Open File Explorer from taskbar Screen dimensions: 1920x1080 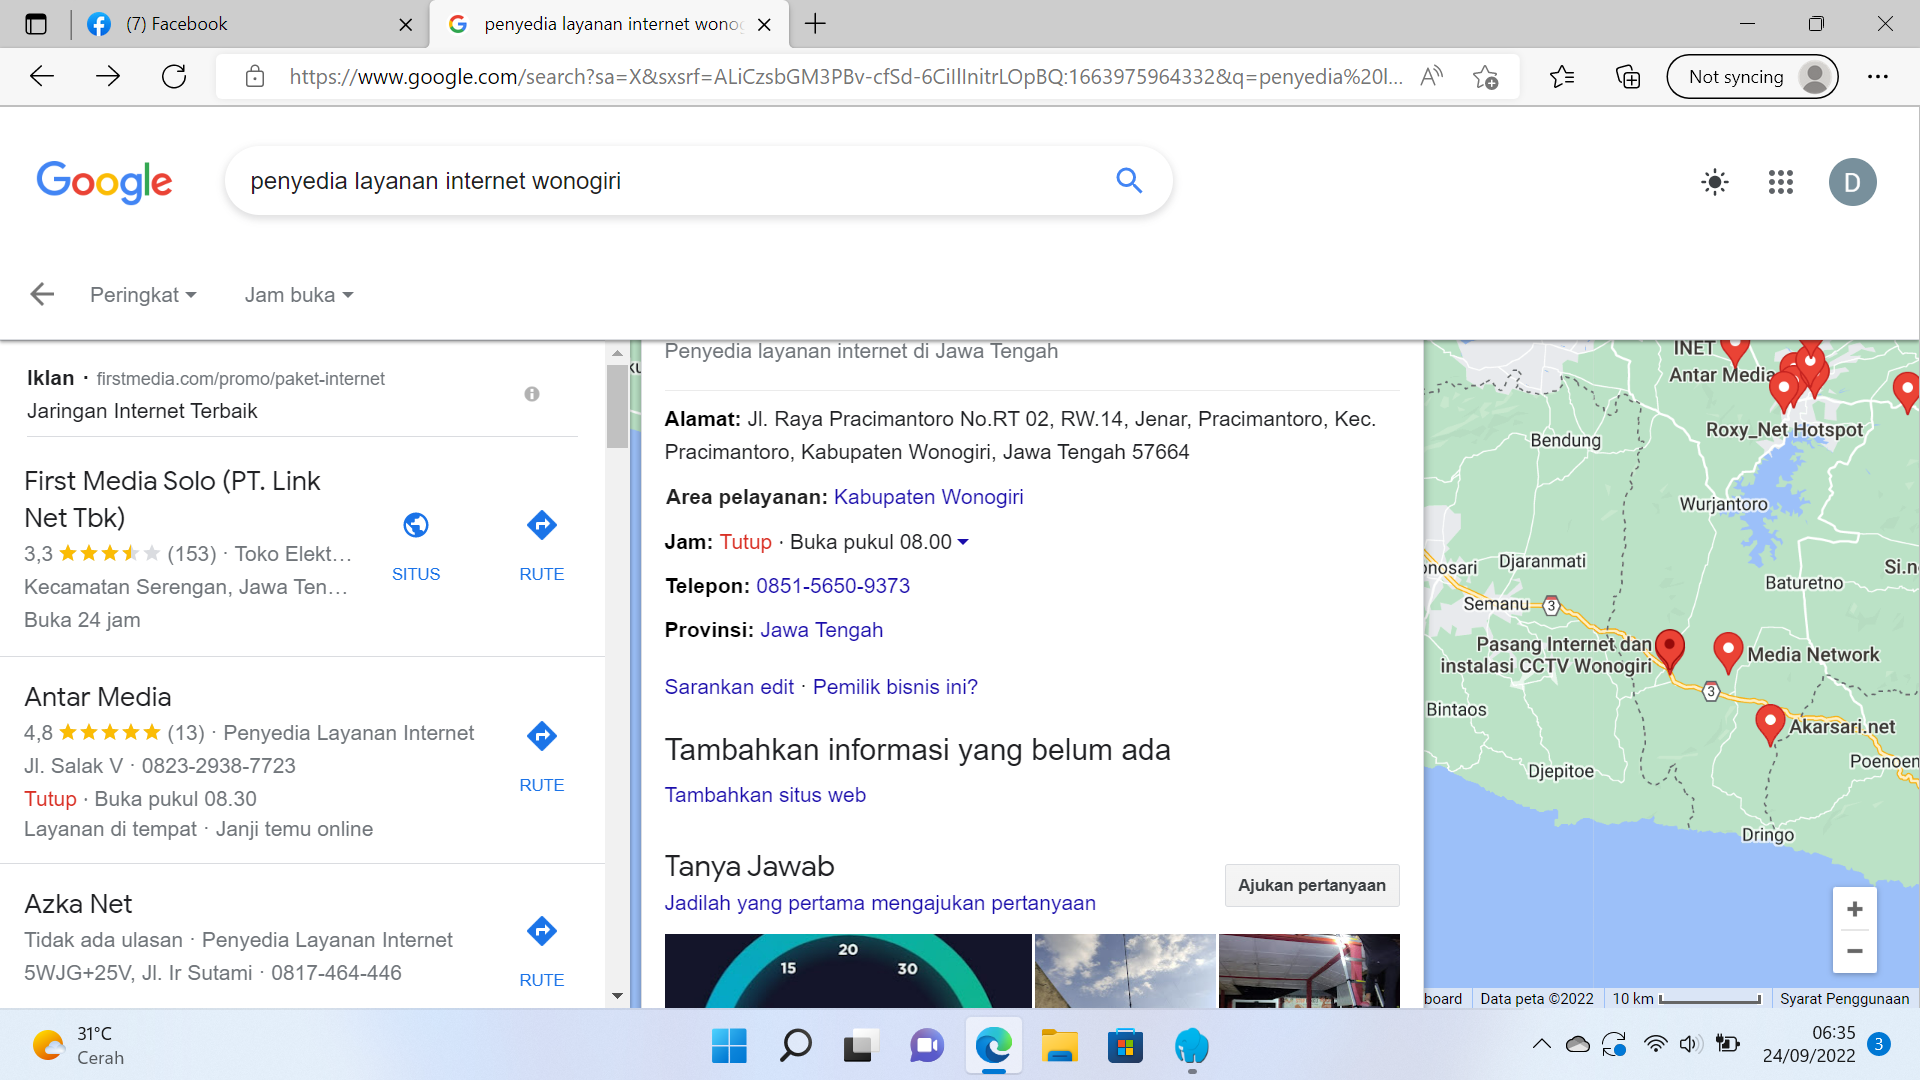tap(1059, 1046)
